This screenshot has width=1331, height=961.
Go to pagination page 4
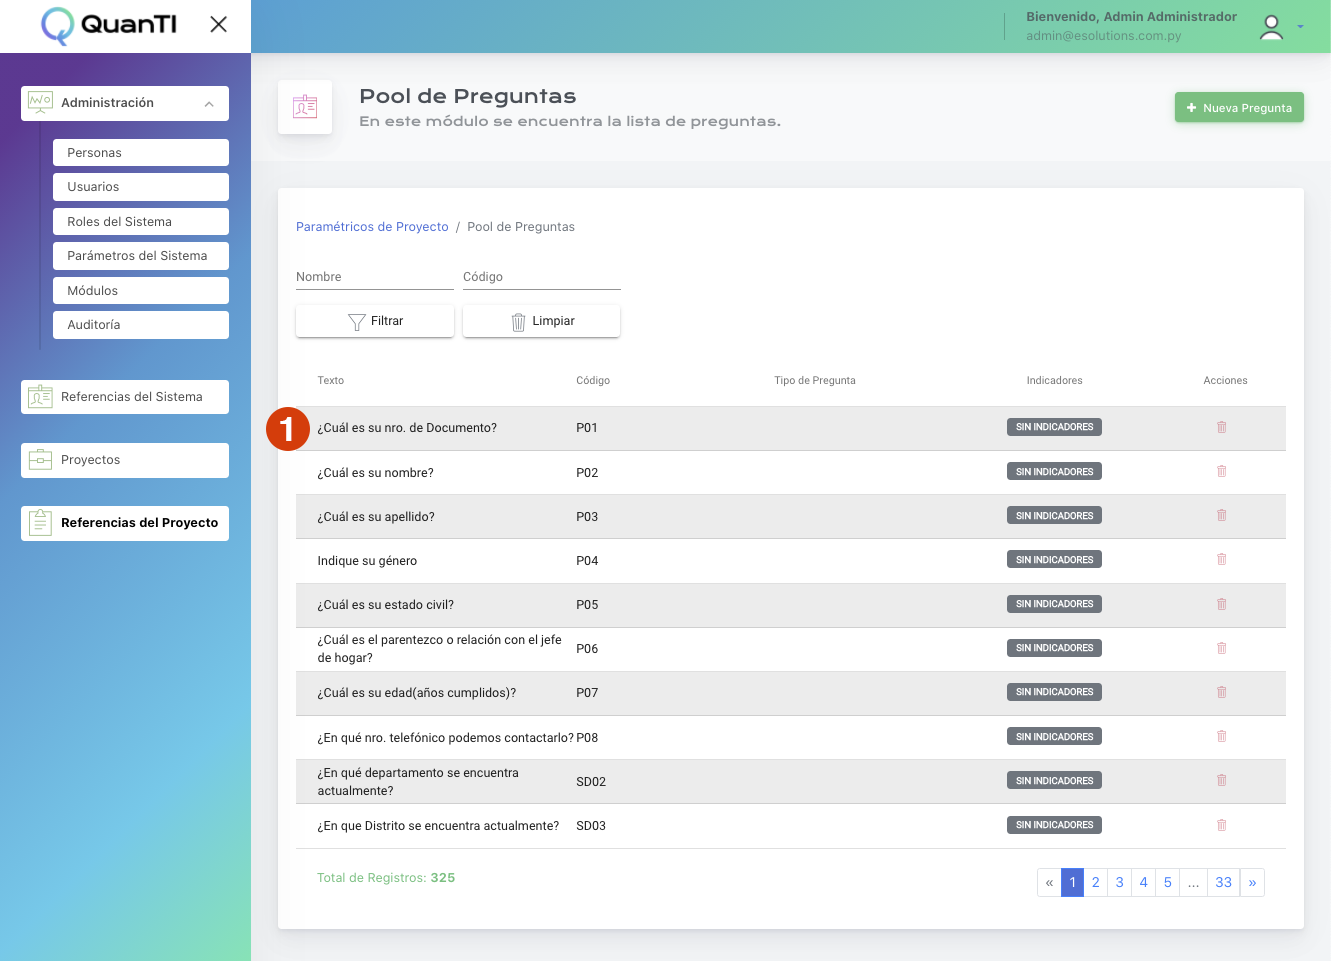click(1144, 882)
